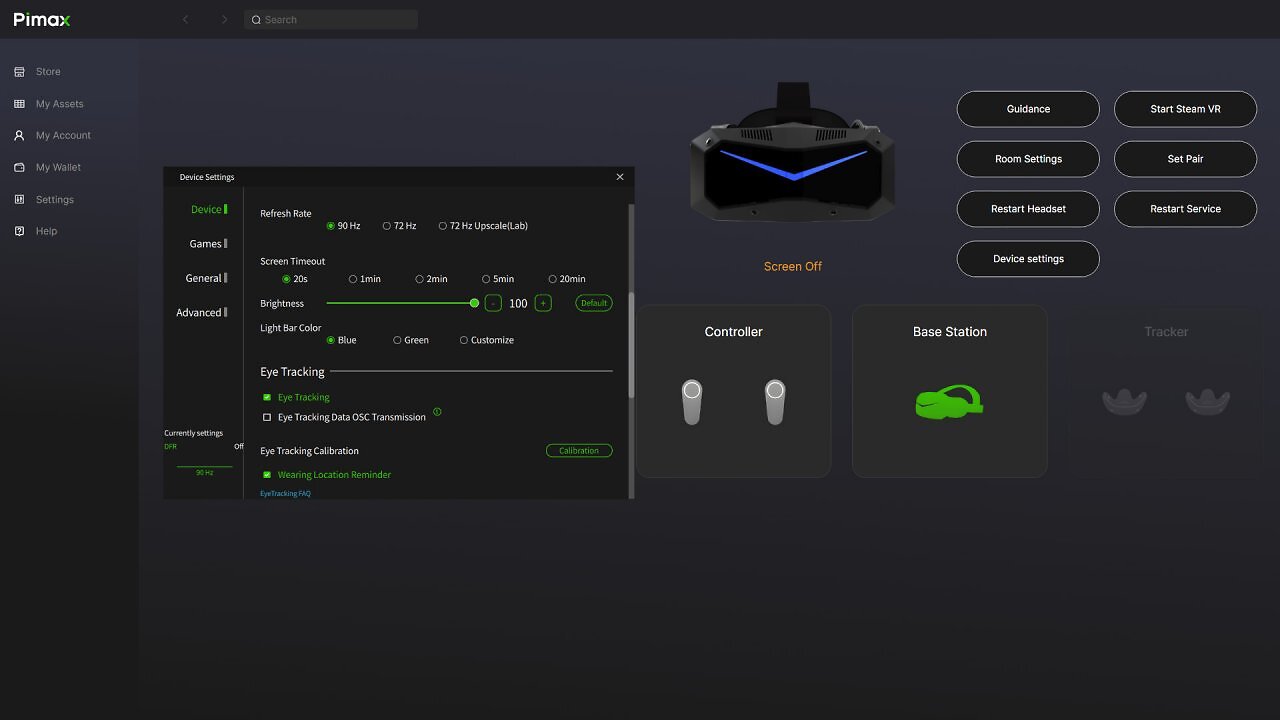The image size is (1280, 720).
Task: Set screen timeout to 20min
Action: tap(567, 279)
